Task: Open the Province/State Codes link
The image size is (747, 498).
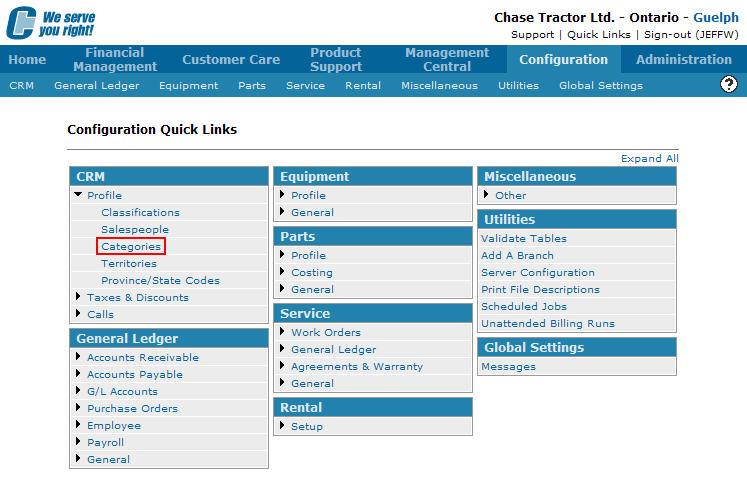Action: click(161, 281)
